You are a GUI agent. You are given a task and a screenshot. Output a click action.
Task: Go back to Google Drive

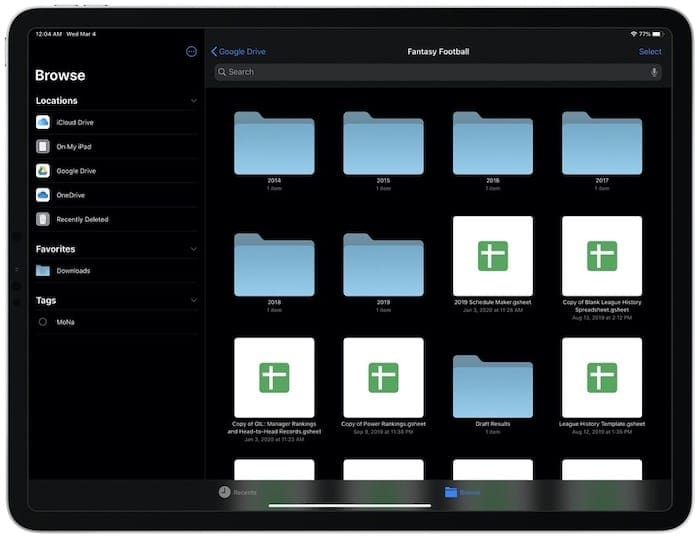238,52
